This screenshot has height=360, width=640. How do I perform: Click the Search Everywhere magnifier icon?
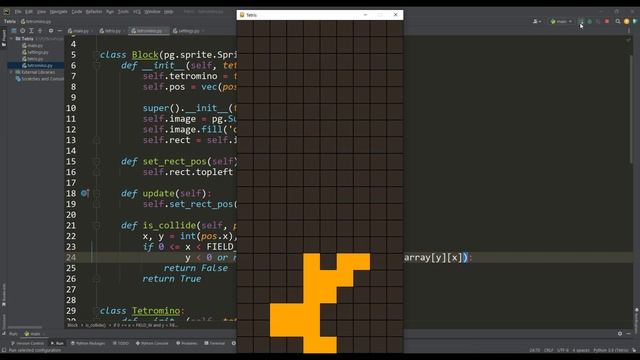[x=618, y=21]
